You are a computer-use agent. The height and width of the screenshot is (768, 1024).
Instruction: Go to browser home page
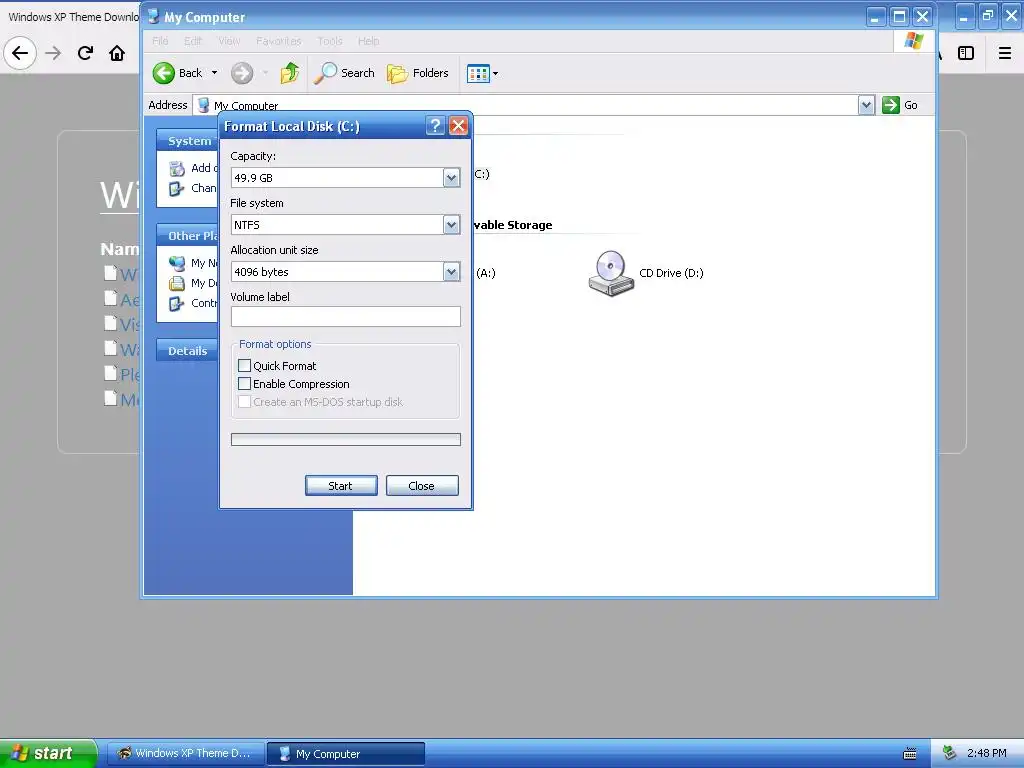click(117, 53)
